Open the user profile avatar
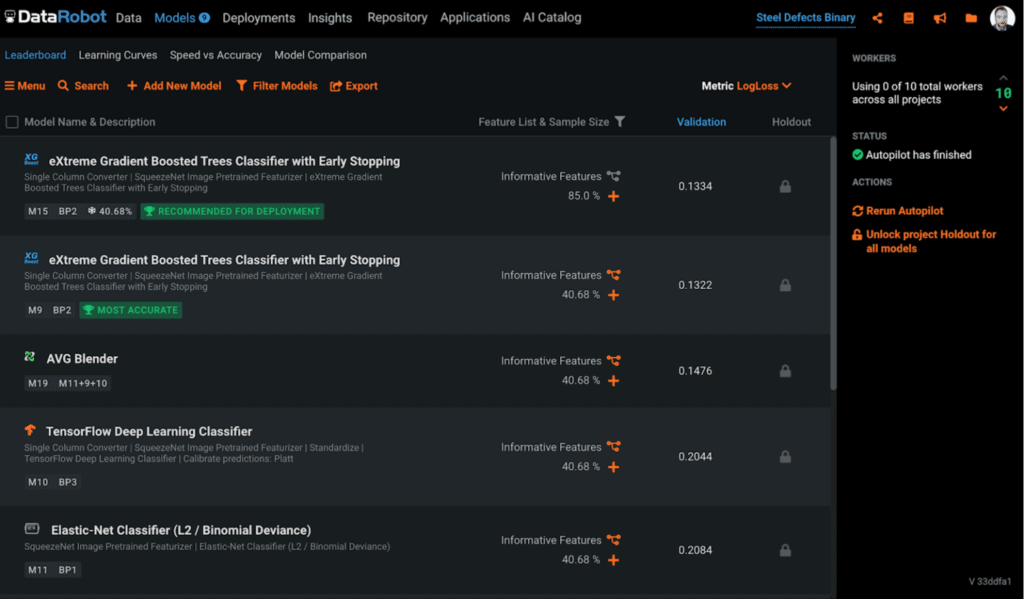This screenshot has height=599, width=1024. (1002, 18)
